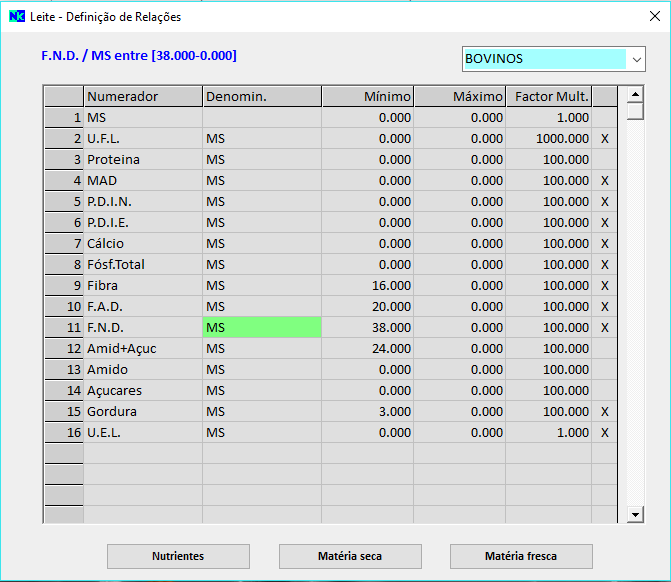Select the U.F.L. factor value 1000.000
The width and height of the screenshot is (671, 582).
point(549,139)
